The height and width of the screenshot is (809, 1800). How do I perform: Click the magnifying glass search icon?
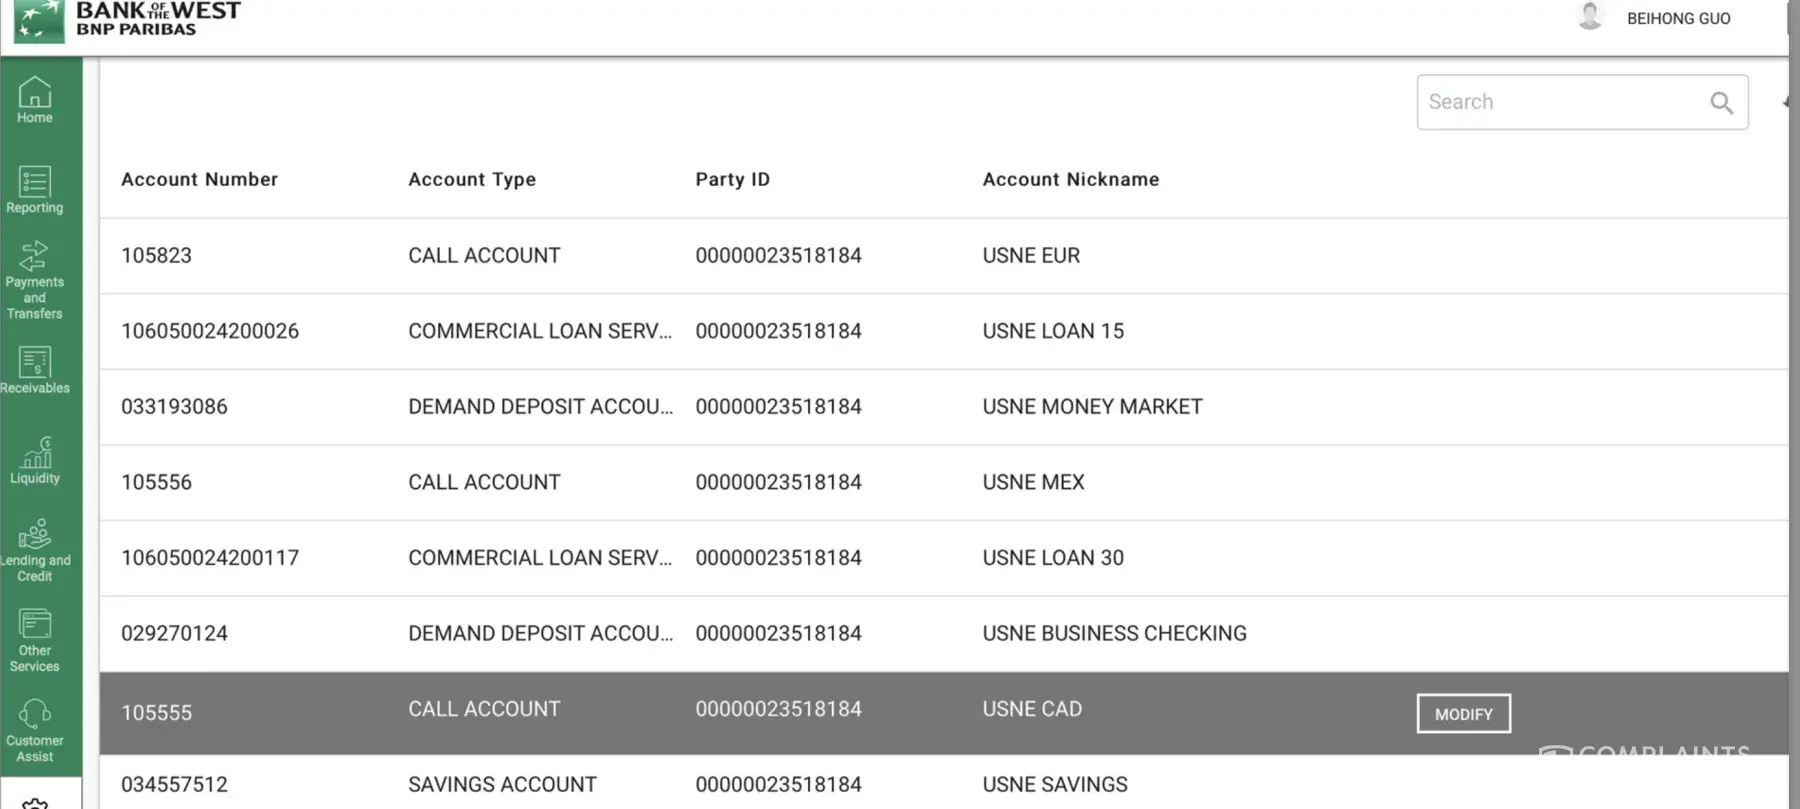coord(1721,103)
